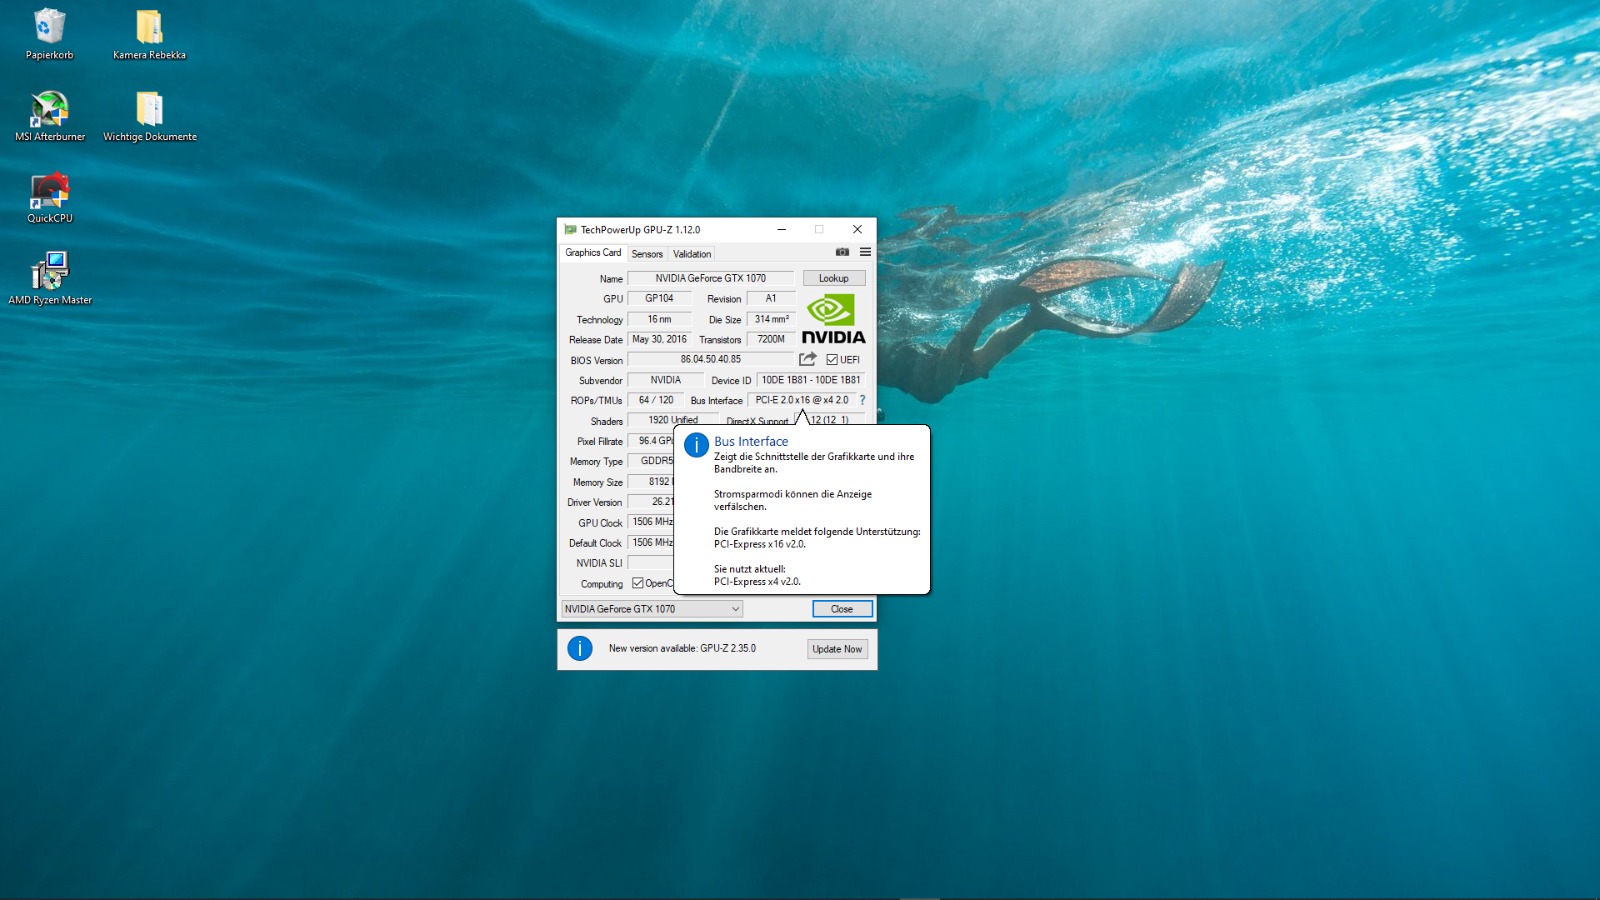The width and height of the screenshot is (1600, 900).
Task: Click the Update Now button
Action: (837, 649)
